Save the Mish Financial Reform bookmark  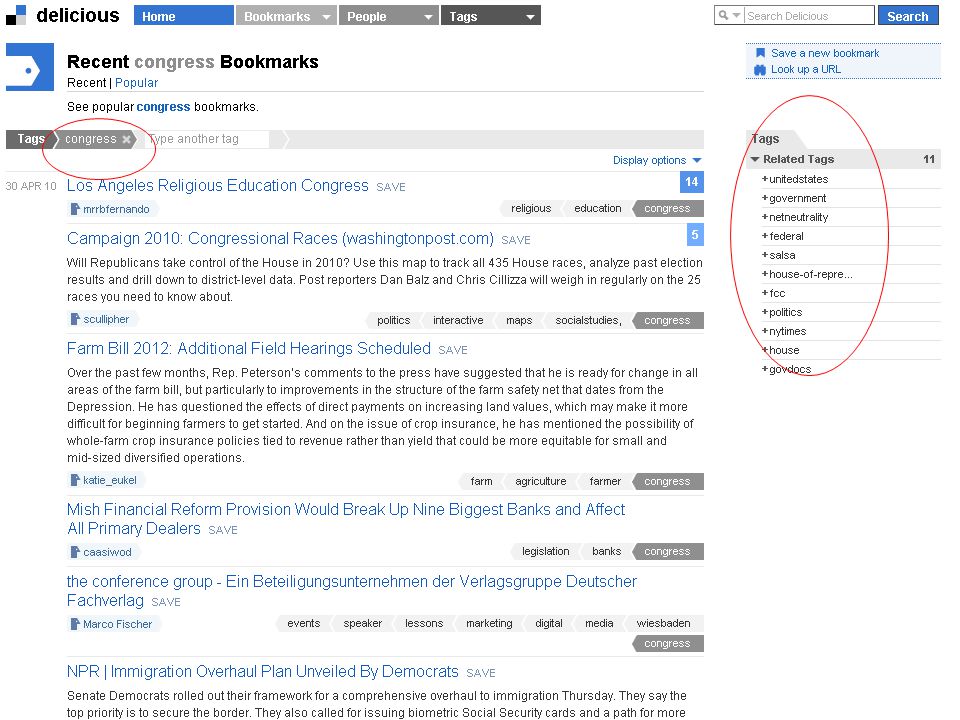[223, 530]
